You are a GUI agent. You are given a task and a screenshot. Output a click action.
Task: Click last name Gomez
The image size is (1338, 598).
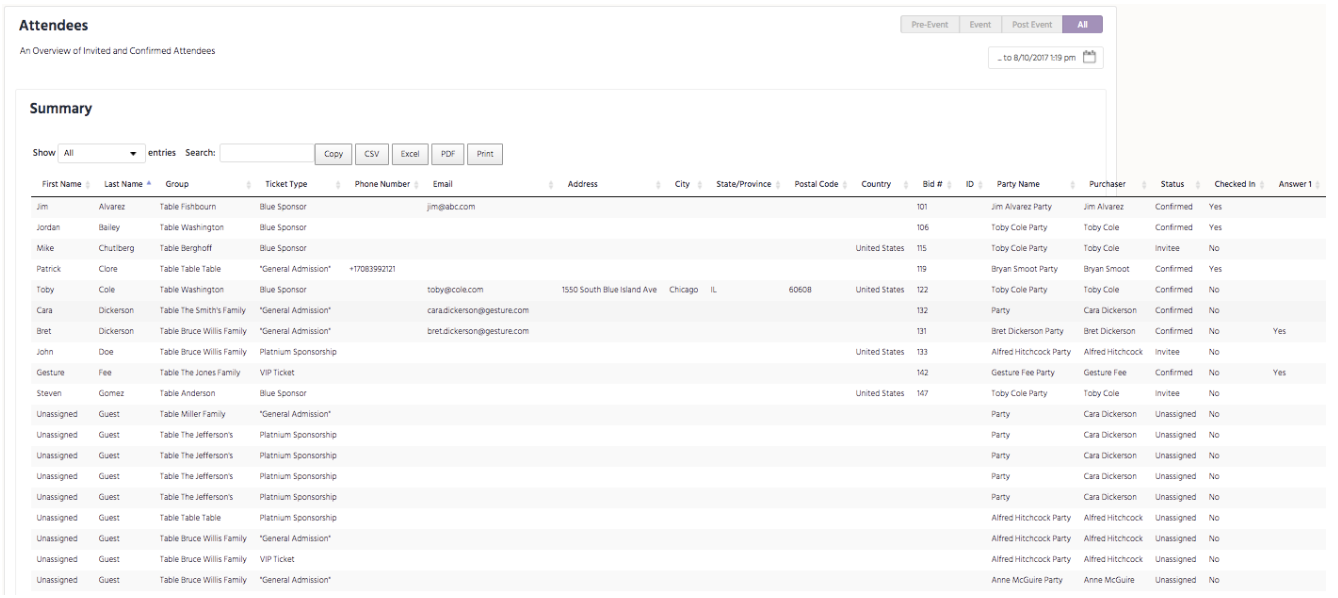pyautogui.click(x=110, y=393)
